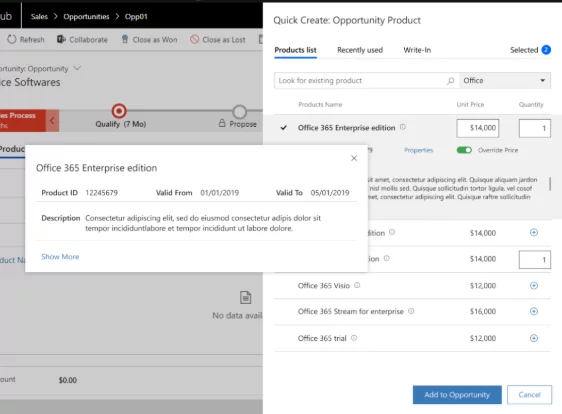Open info for Office 365 Stream for enterprise

pyautogui.click(x=411, y=311)
